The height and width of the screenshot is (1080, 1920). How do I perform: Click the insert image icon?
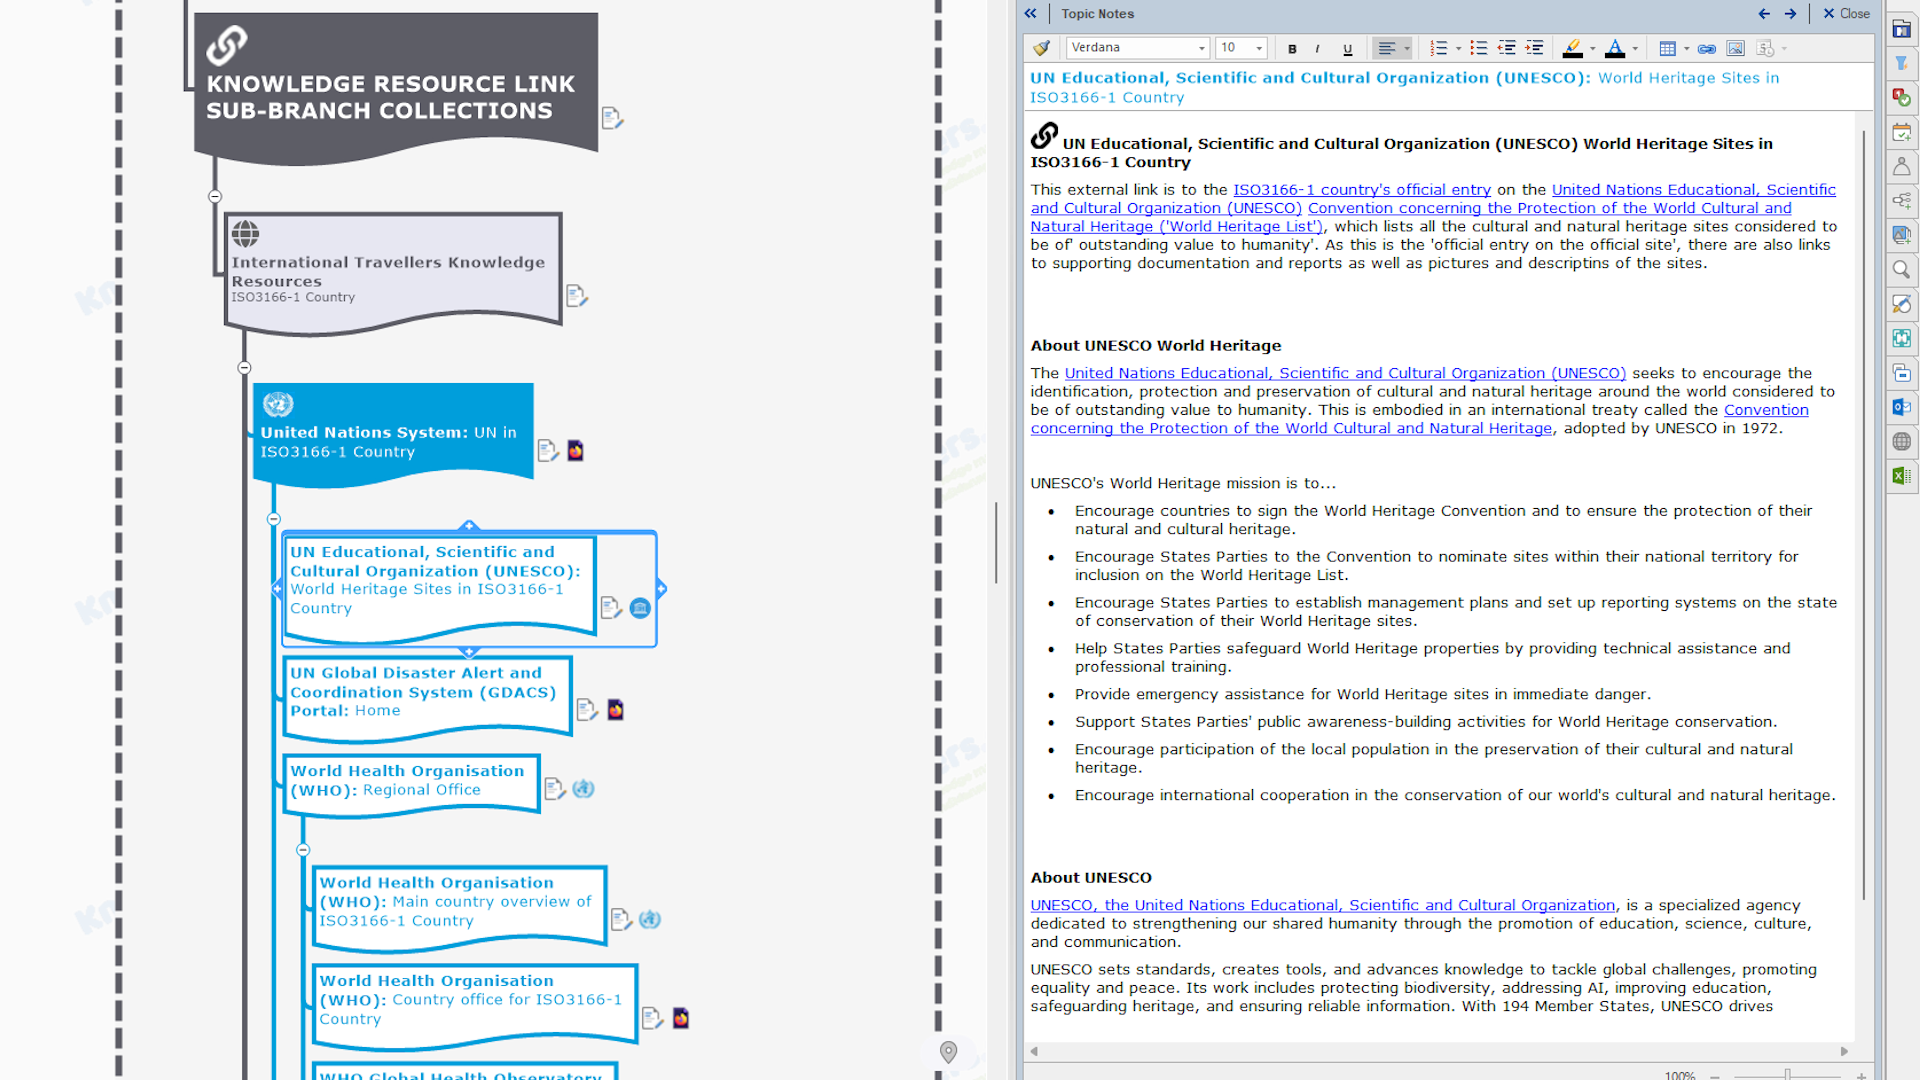(x=1735, y=48)
